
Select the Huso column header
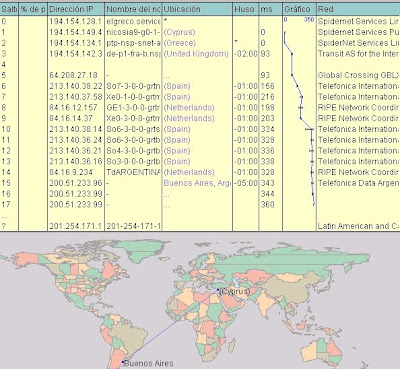[245, 9]
